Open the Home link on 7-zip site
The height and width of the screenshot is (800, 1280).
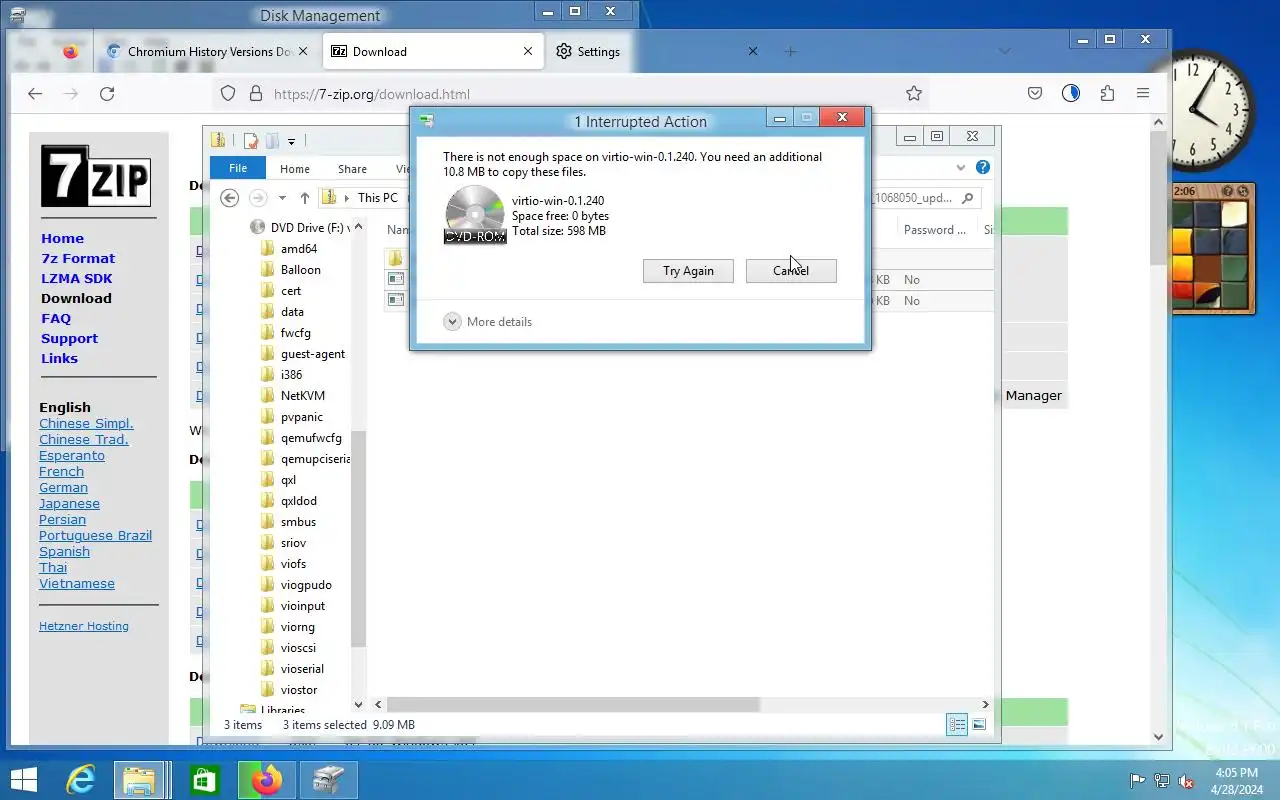(x=62, y=239)
